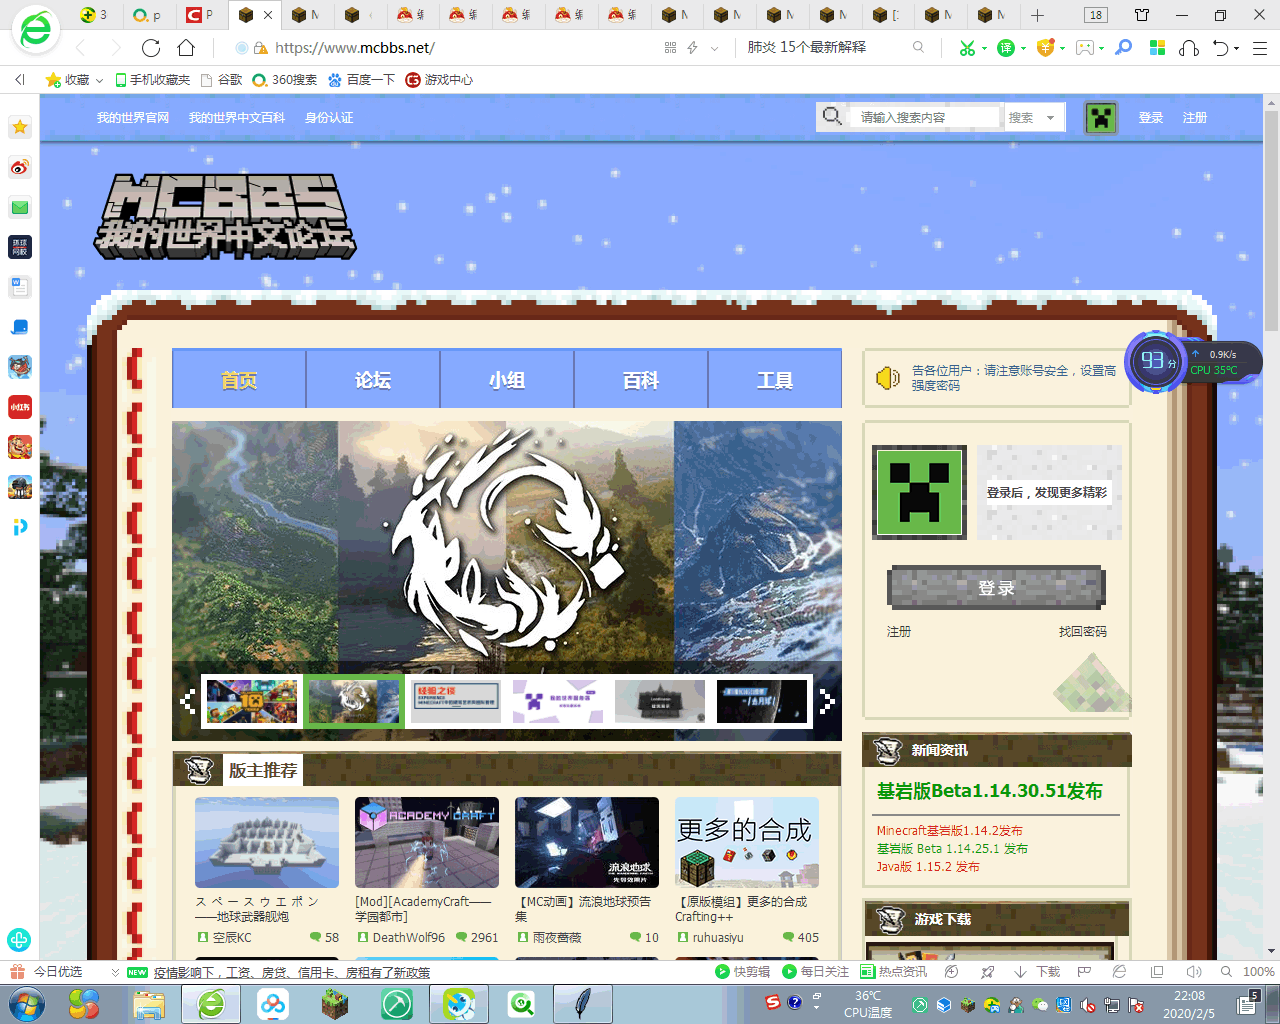This screenshot has height=1024, width=1280.
Task: Switch to the 工具 navigation tab
Action: [775, 379]
